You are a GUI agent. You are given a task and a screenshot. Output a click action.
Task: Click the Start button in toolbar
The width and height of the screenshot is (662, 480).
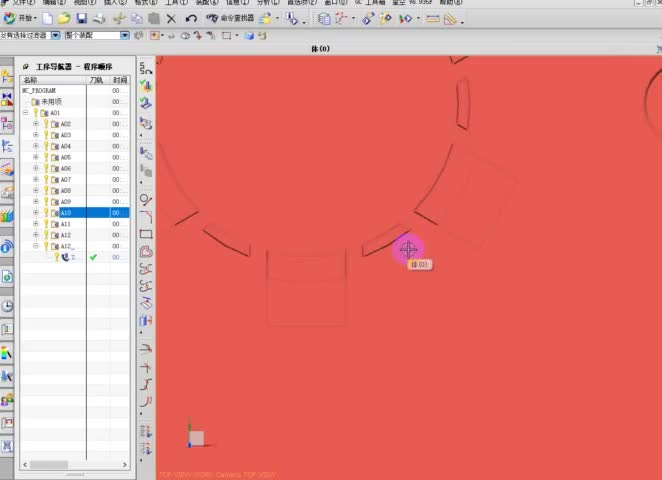tap(20, 18)
